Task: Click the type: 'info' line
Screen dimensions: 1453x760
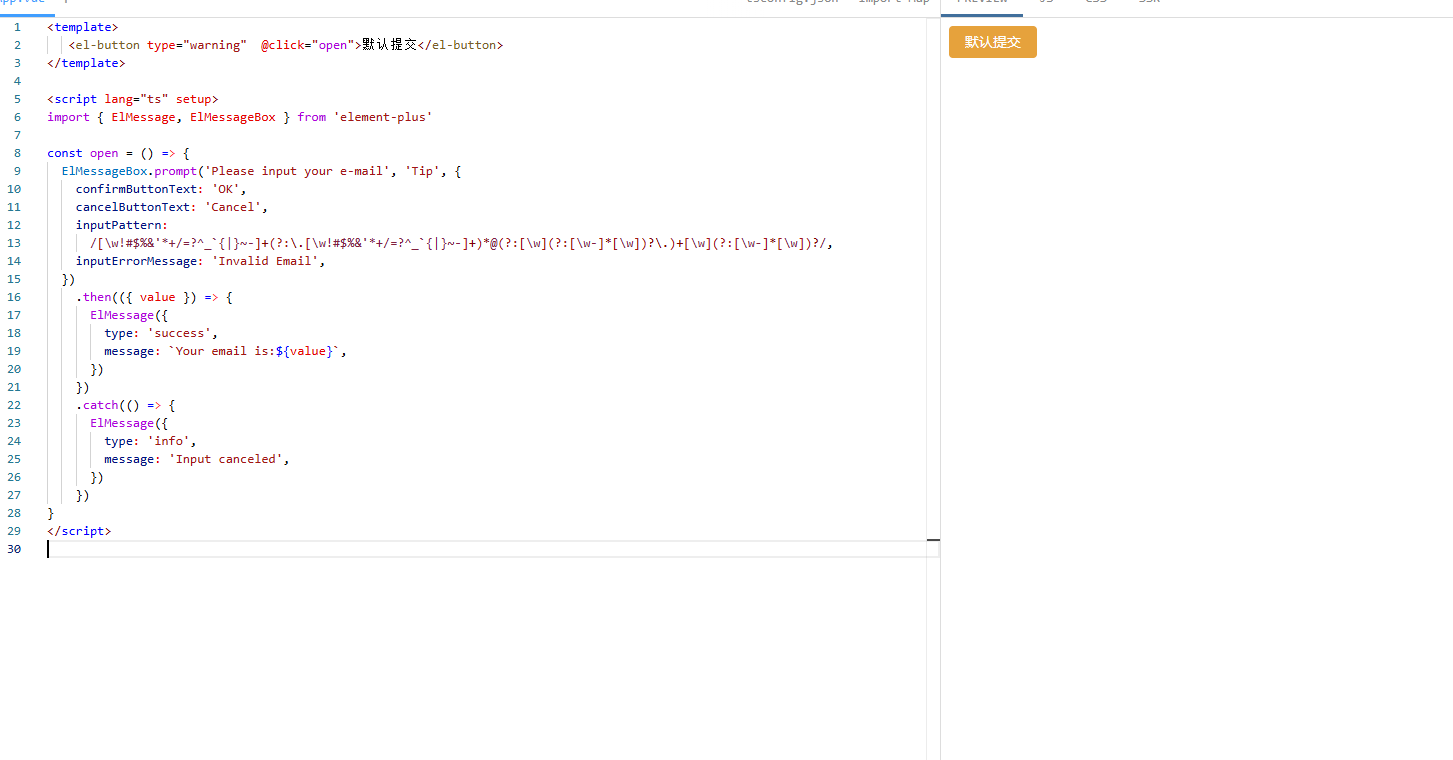Action: point(151,441)
